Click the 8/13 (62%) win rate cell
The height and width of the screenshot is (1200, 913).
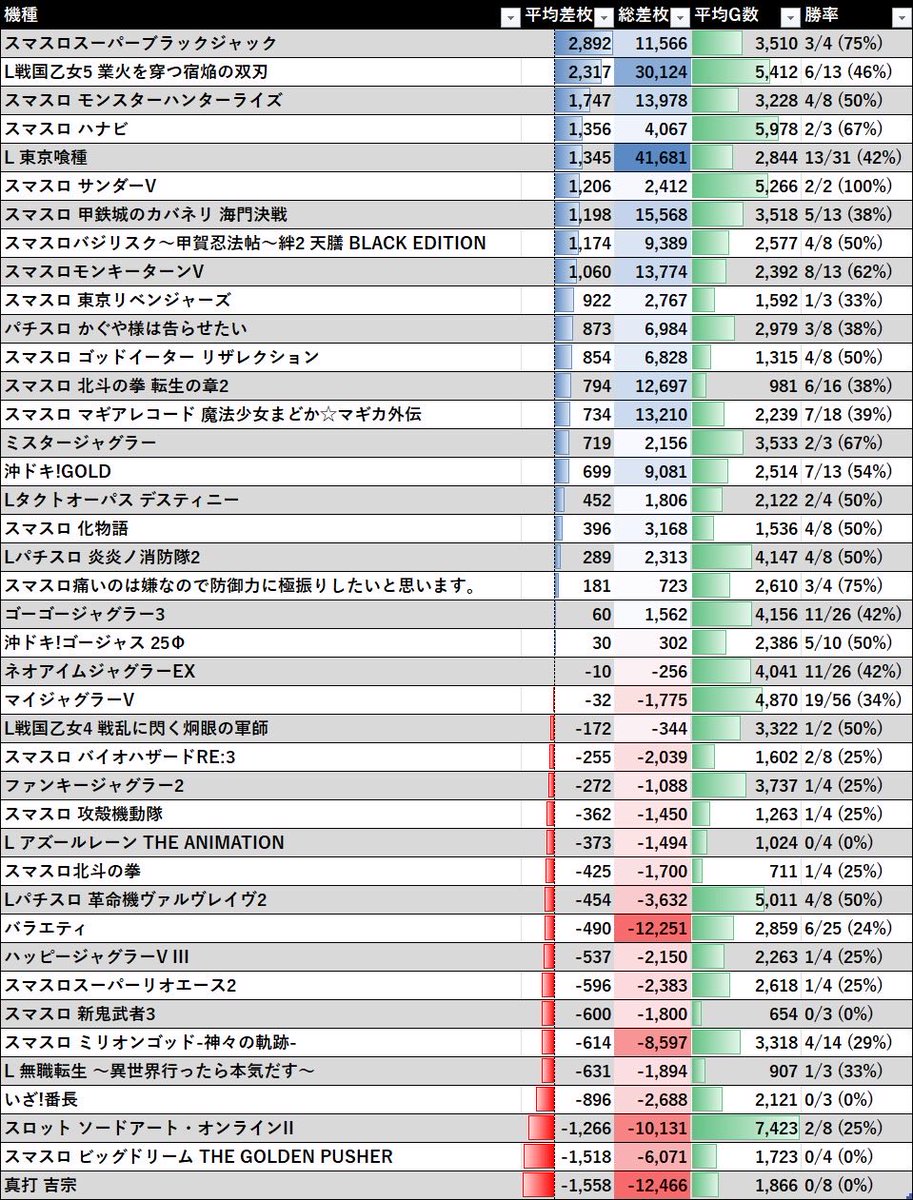(856, 272)
